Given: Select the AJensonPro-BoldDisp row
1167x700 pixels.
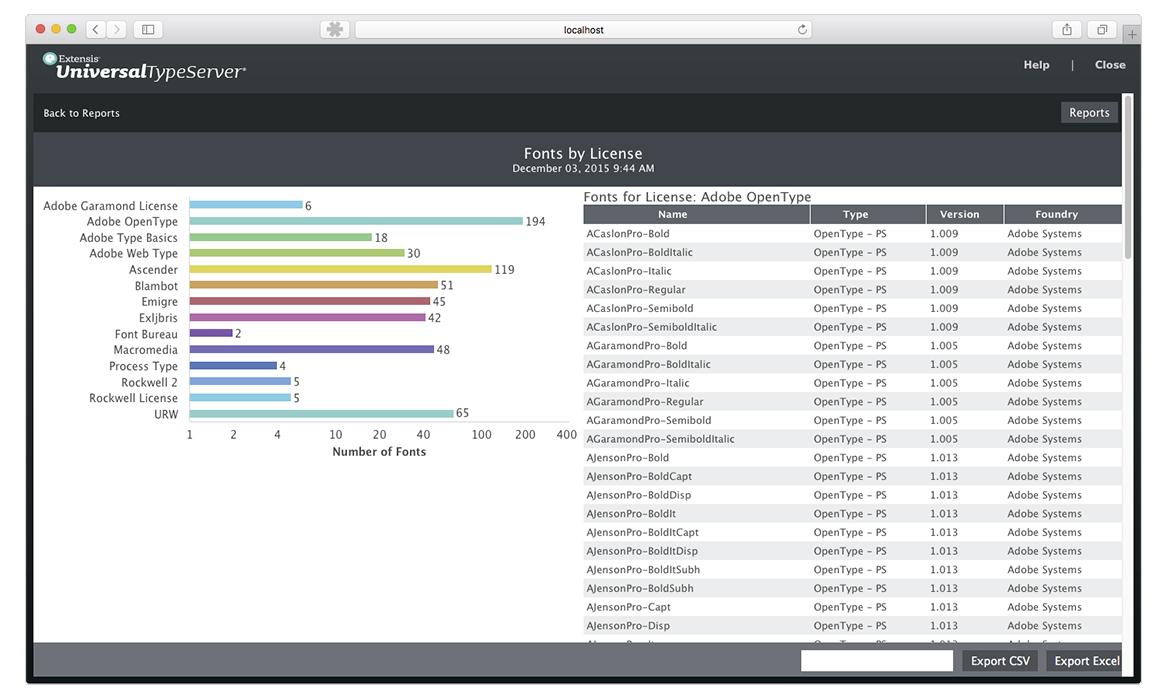Looking at the screenshot, I should tap(852, 495).
